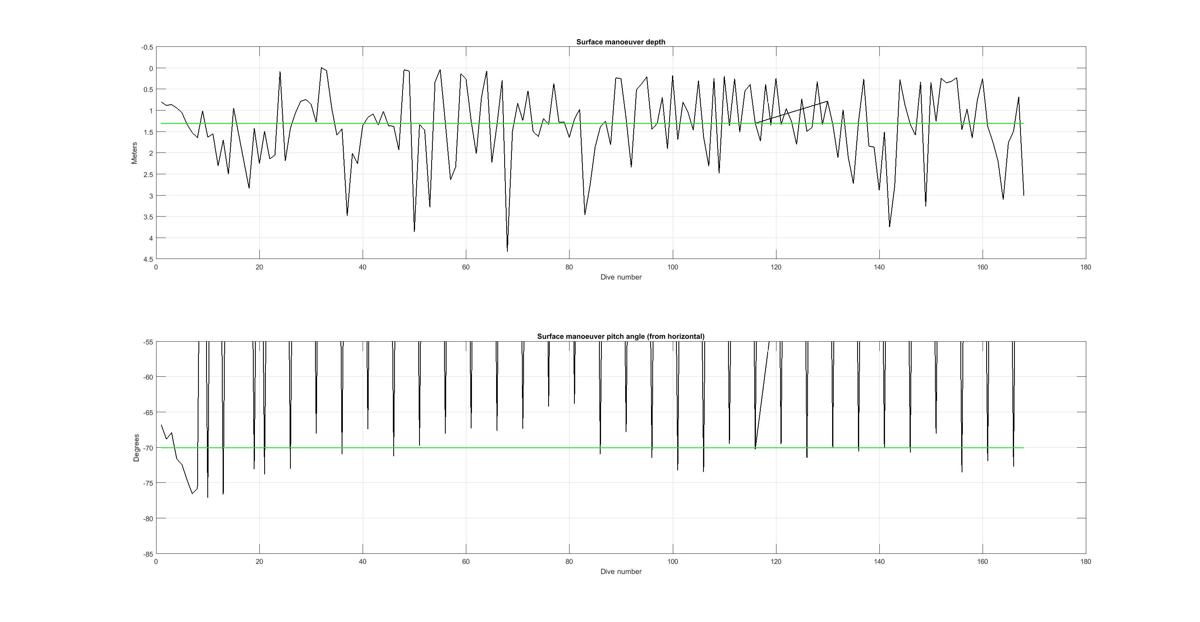Click the -60 tick on Degrees axis
The image size is (1200, 622).
(x=148, y=377)
